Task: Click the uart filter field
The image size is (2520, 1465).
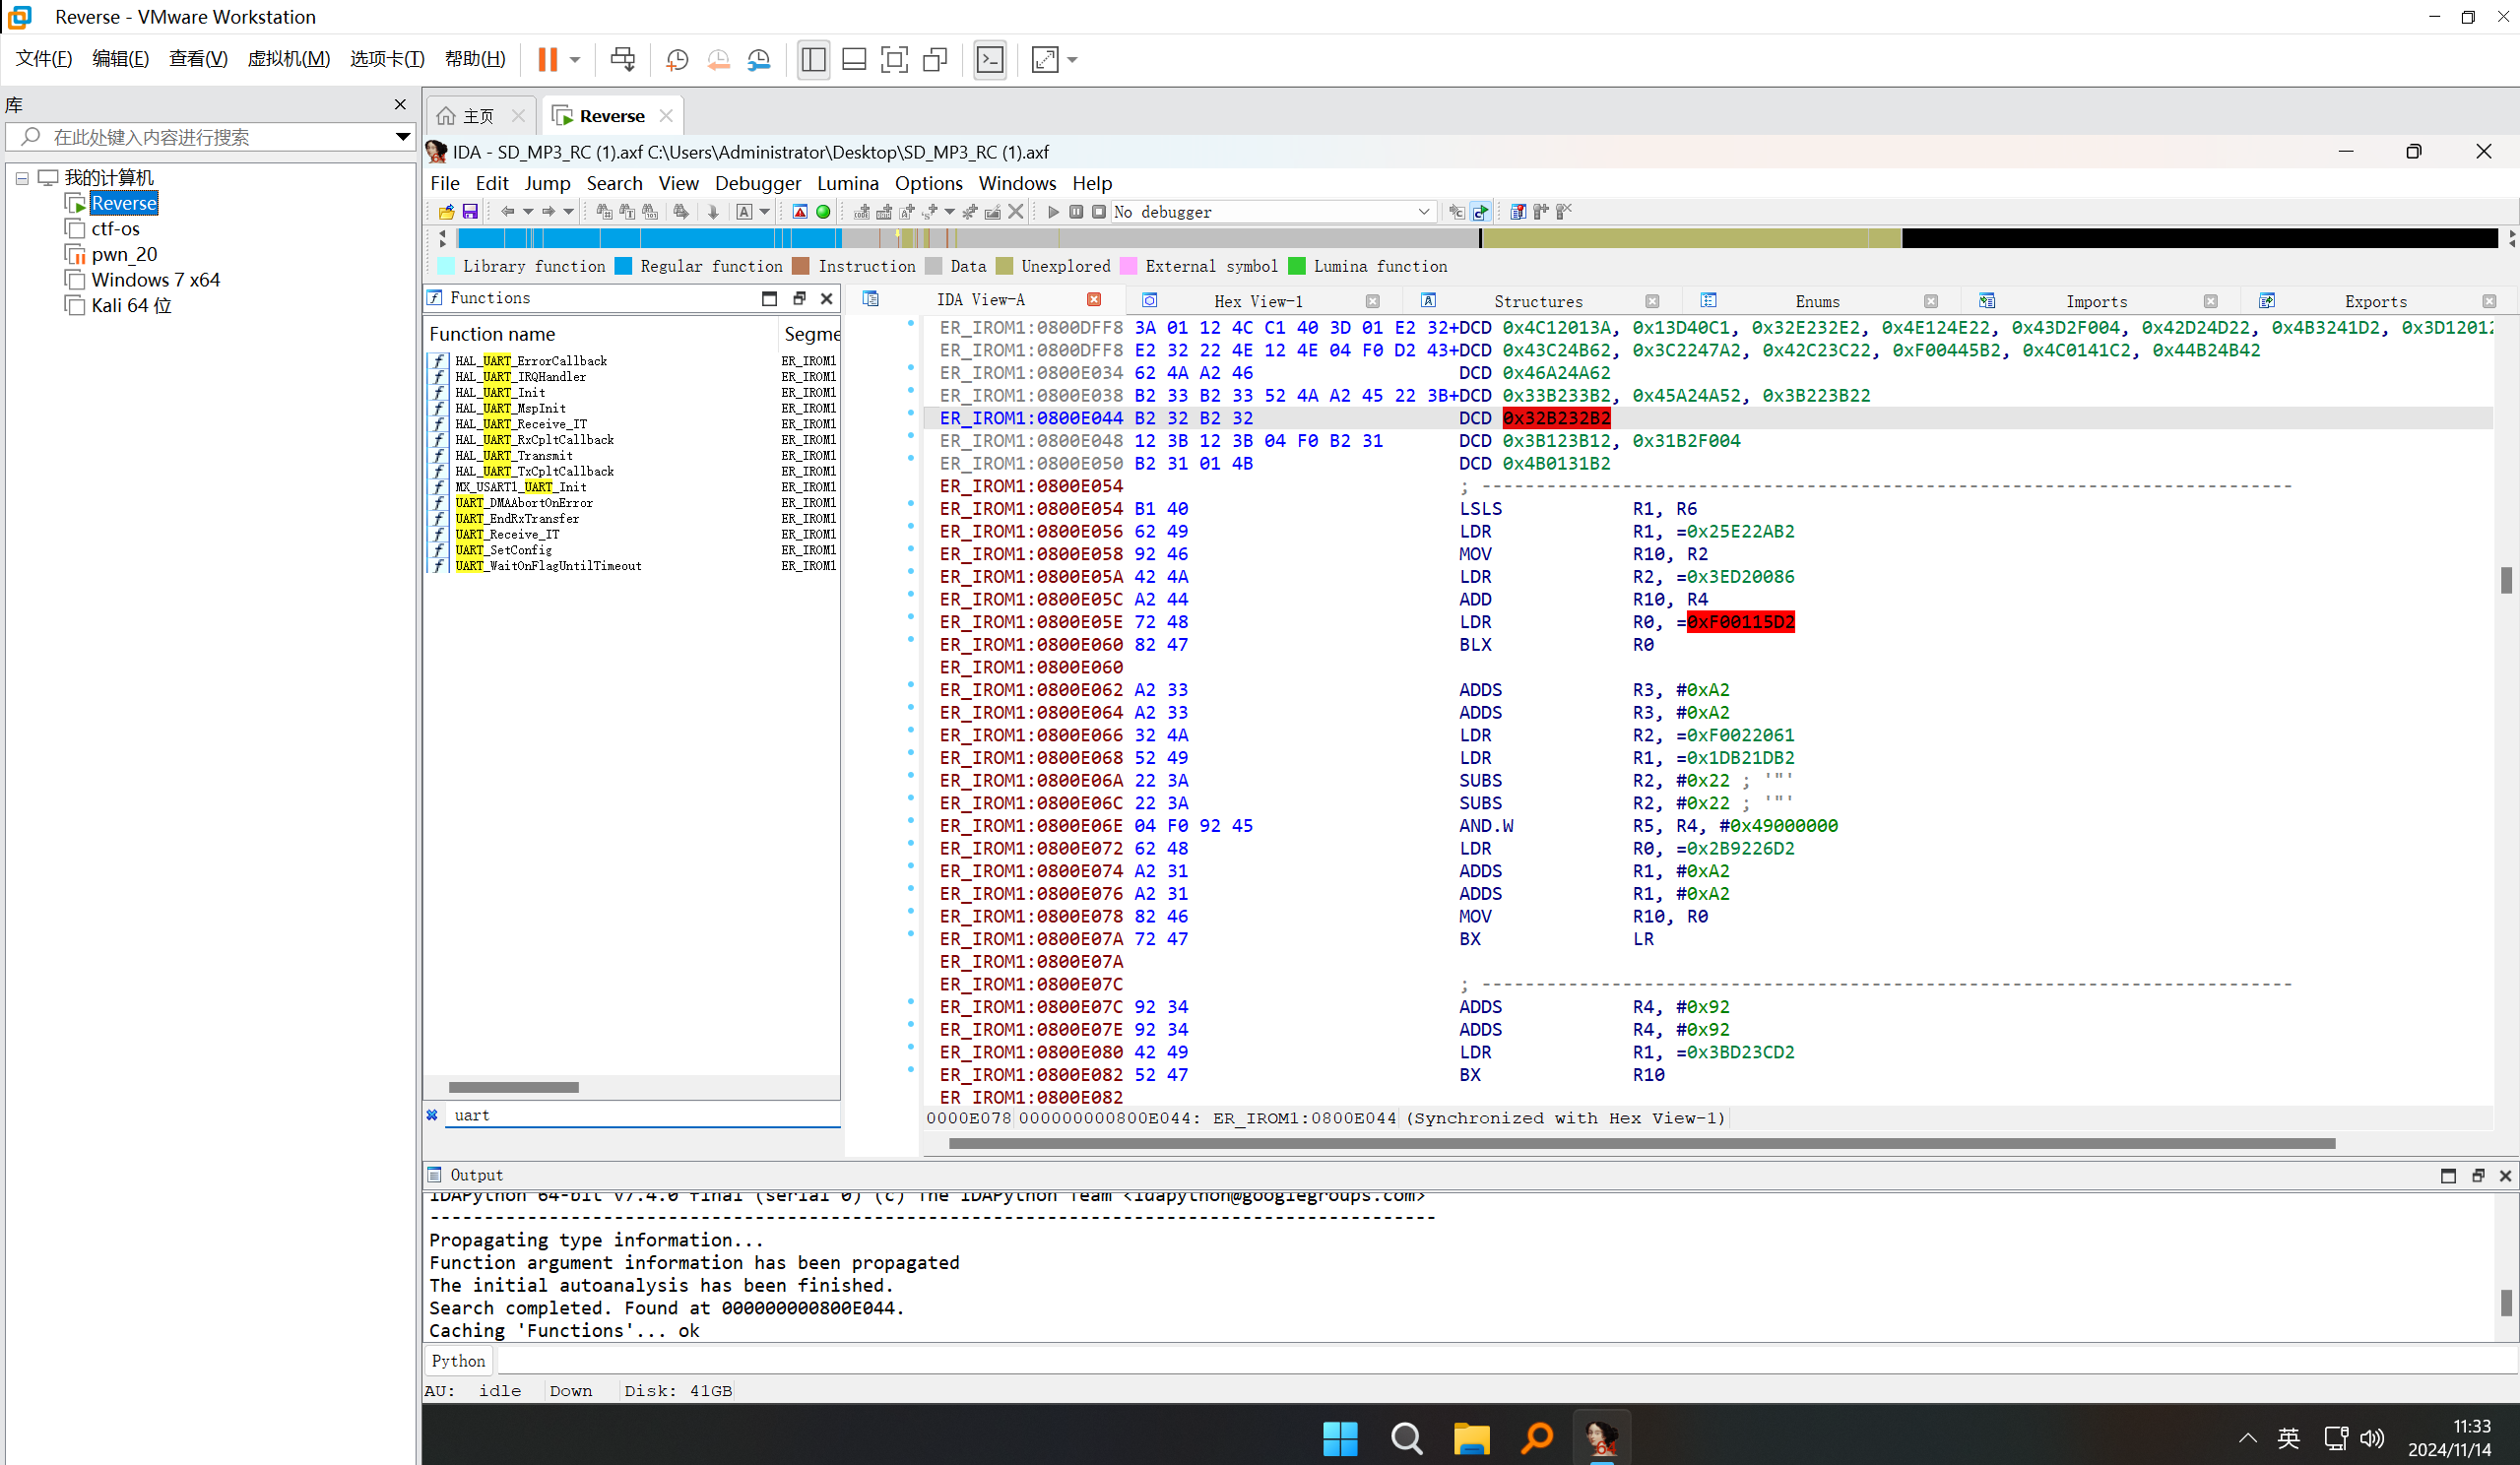Action: pos(643,1115)
